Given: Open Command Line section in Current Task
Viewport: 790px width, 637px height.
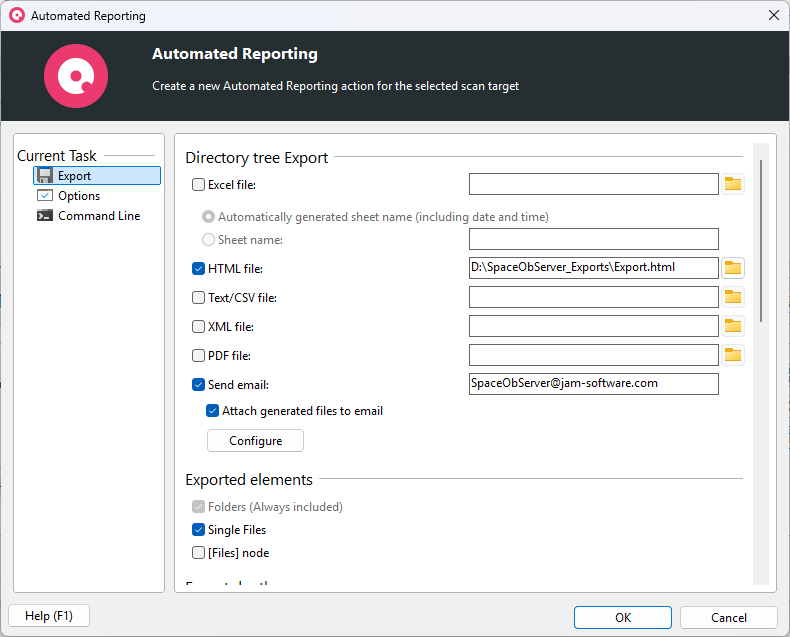Looking at the screenshot, I should (98, 216).
